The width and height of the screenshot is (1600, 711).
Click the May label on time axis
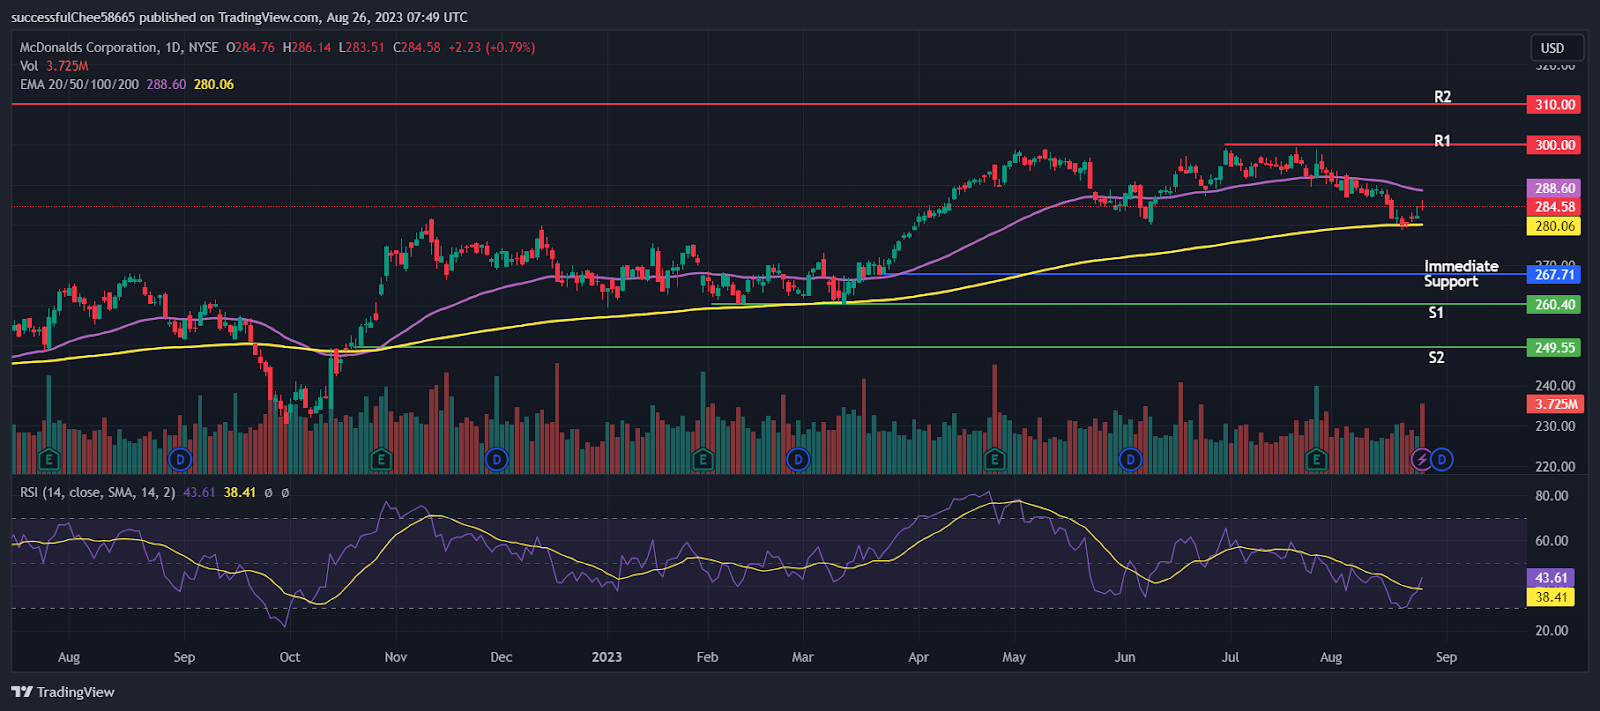pyautogui.click(x=1014, y=657)
